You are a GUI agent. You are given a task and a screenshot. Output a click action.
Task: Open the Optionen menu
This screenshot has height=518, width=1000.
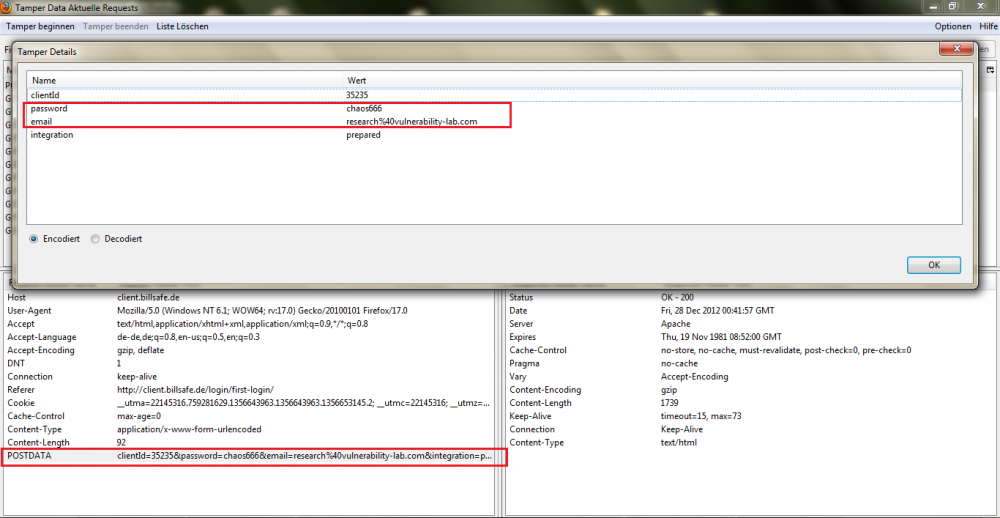952,26
